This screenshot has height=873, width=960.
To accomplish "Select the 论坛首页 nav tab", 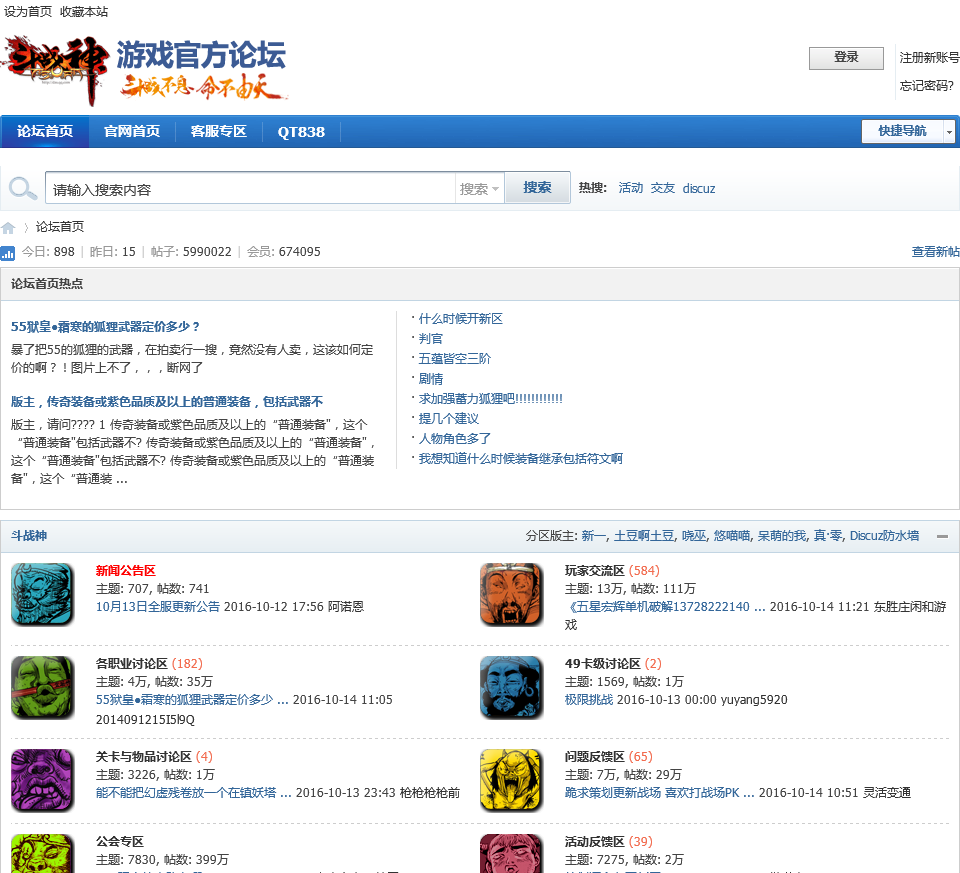I will pyautogui.click(x=45, y=132).
